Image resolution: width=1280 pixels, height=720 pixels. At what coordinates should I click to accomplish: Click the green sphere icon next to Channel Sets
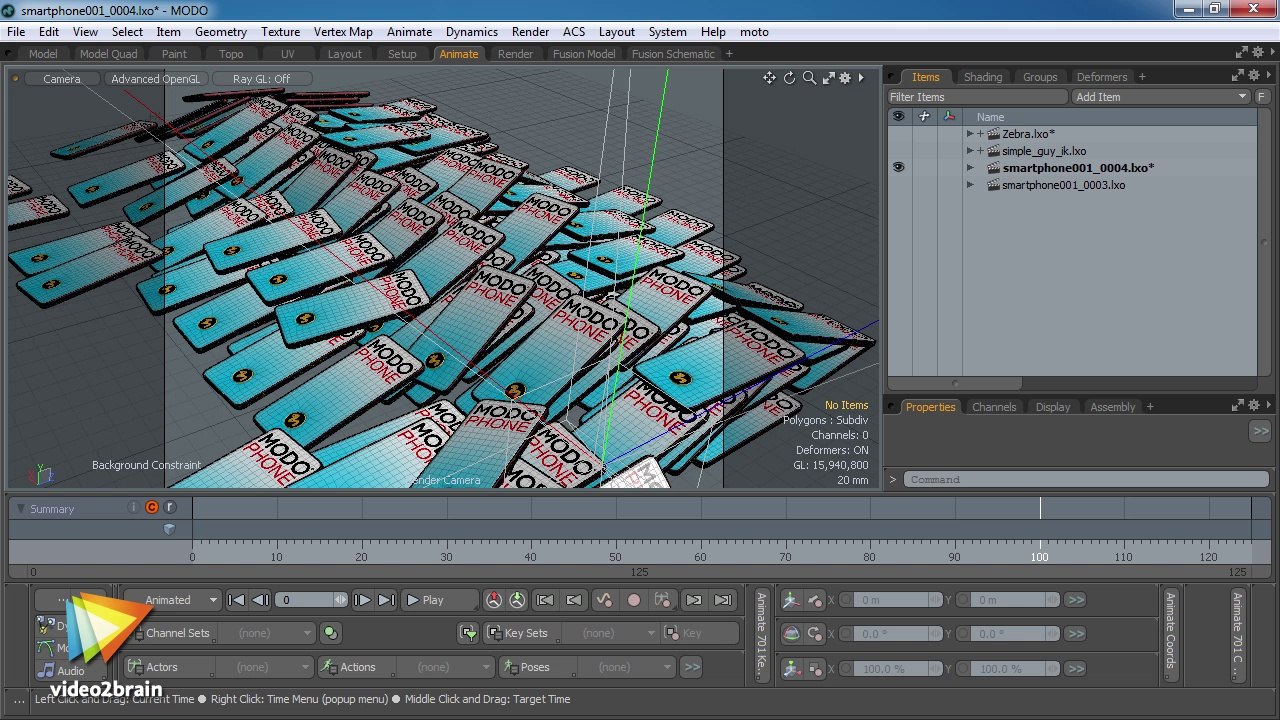[x=331, y=633]
